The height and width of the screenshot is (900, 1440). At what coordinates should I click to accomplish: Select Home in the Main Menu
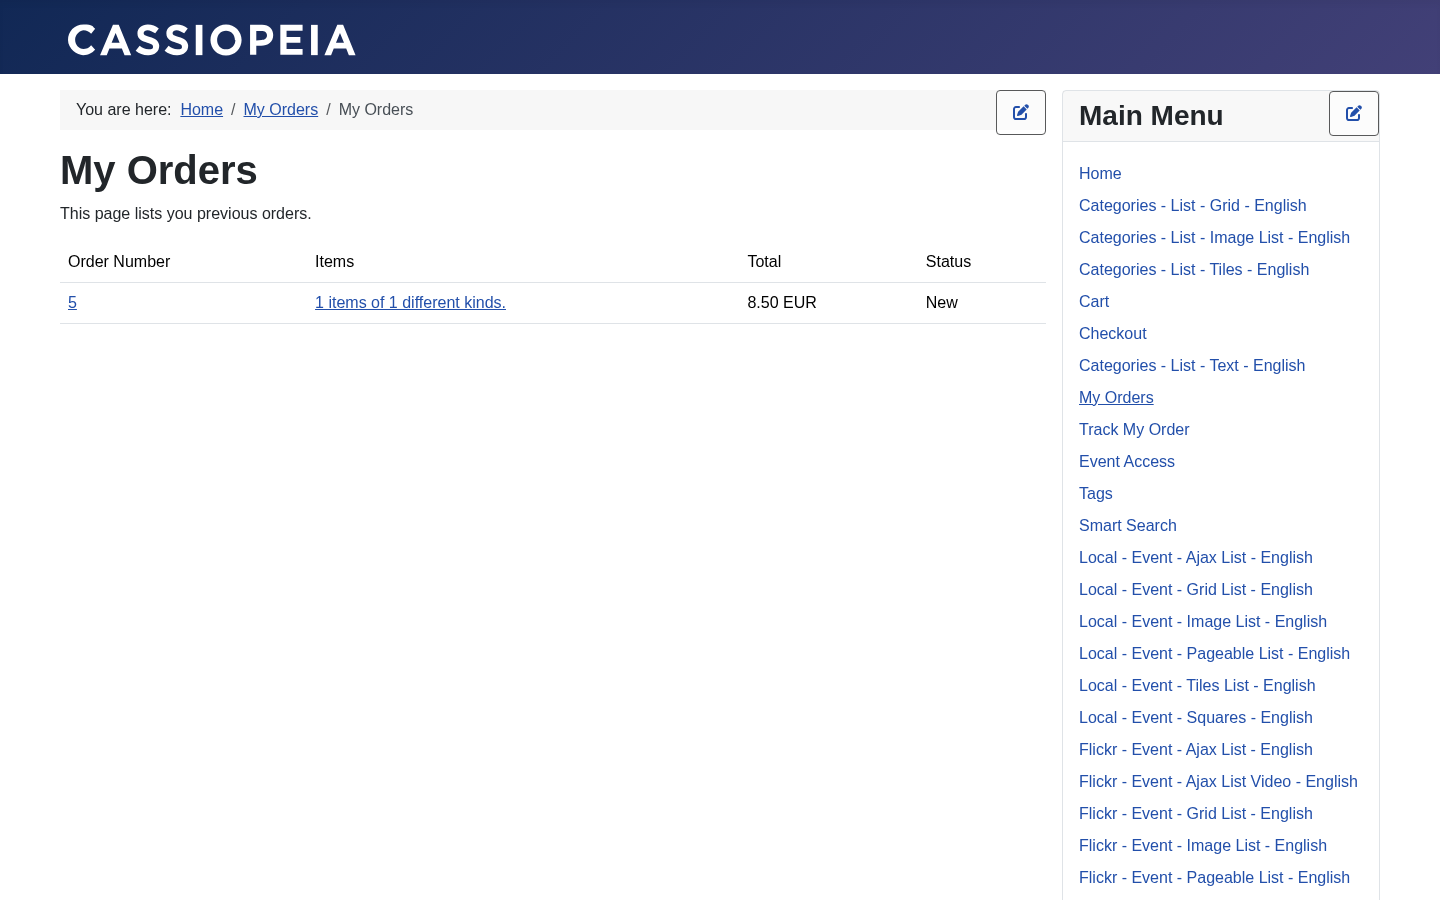(1100, 174)
